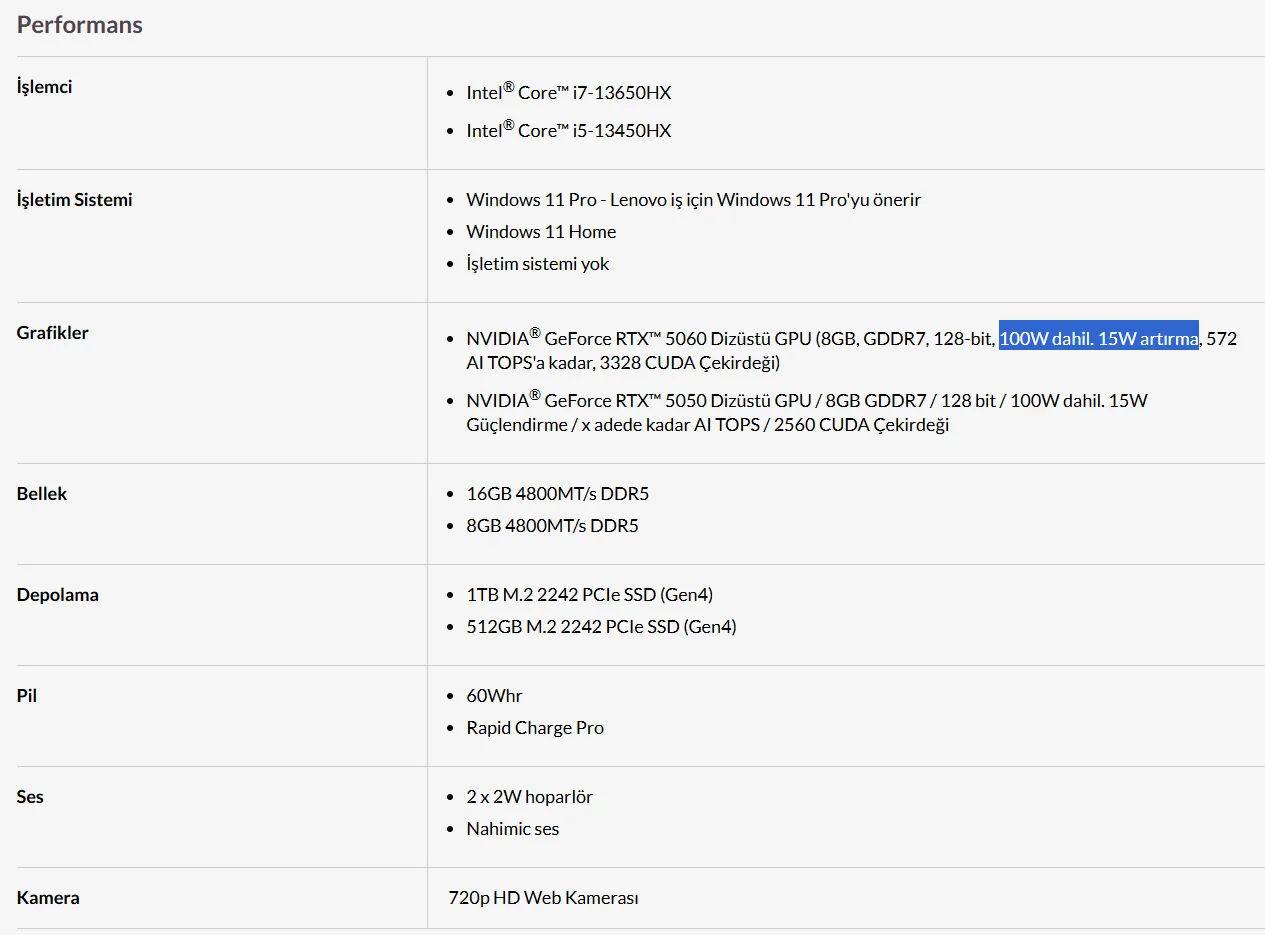The image size is (1265, 935).
Task: Click the highlighted '100W dahil. 15W artırma' text
Action: coord(1098,339)
